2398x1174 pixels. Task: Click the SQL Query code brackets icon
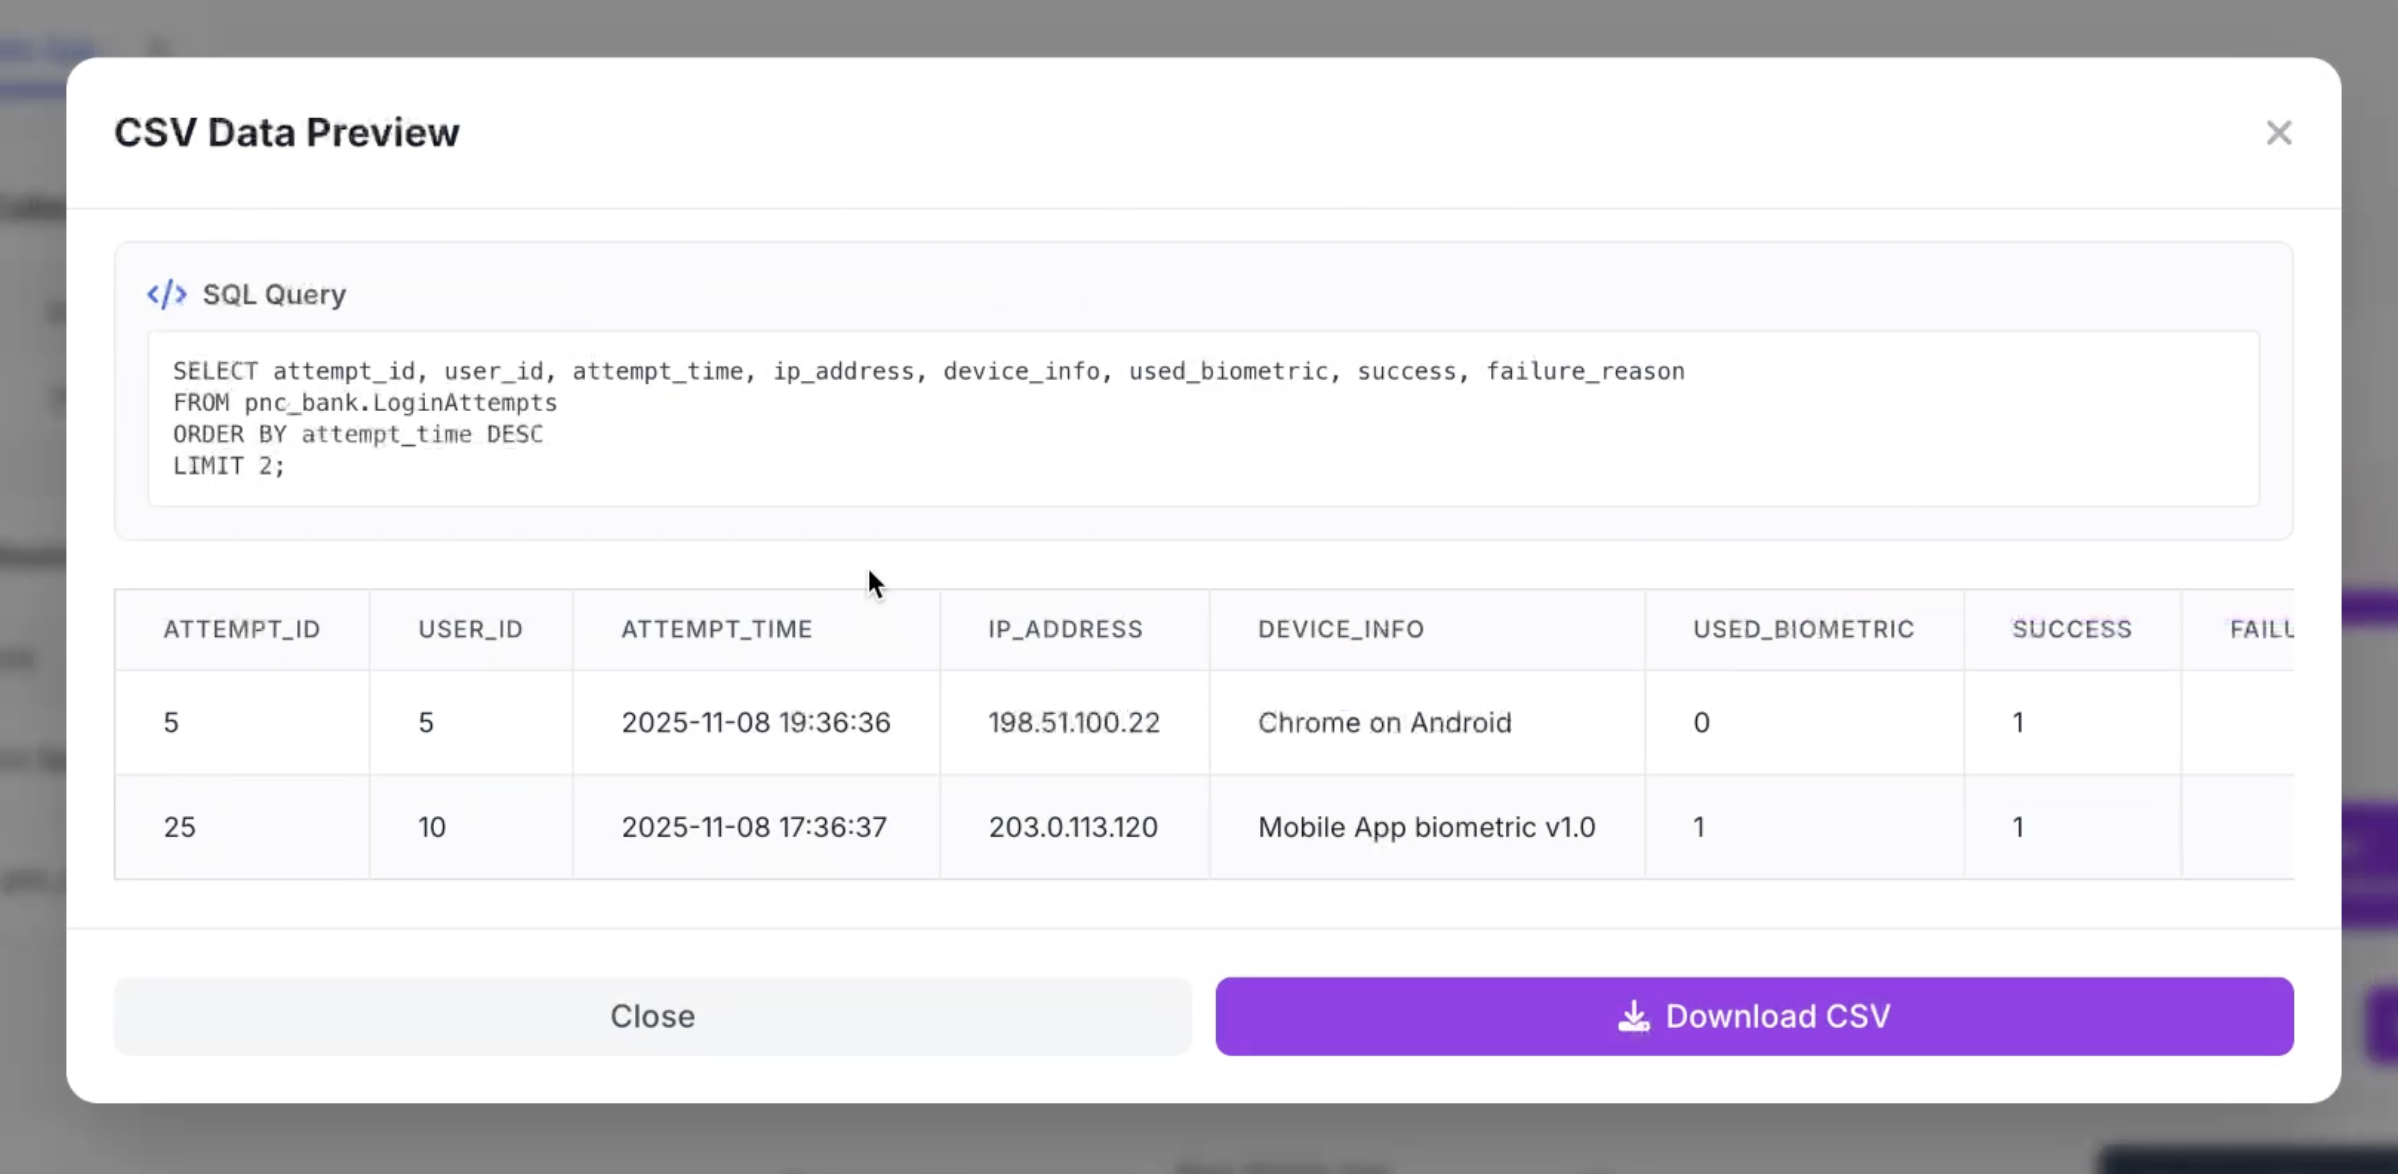pos(167,294)
